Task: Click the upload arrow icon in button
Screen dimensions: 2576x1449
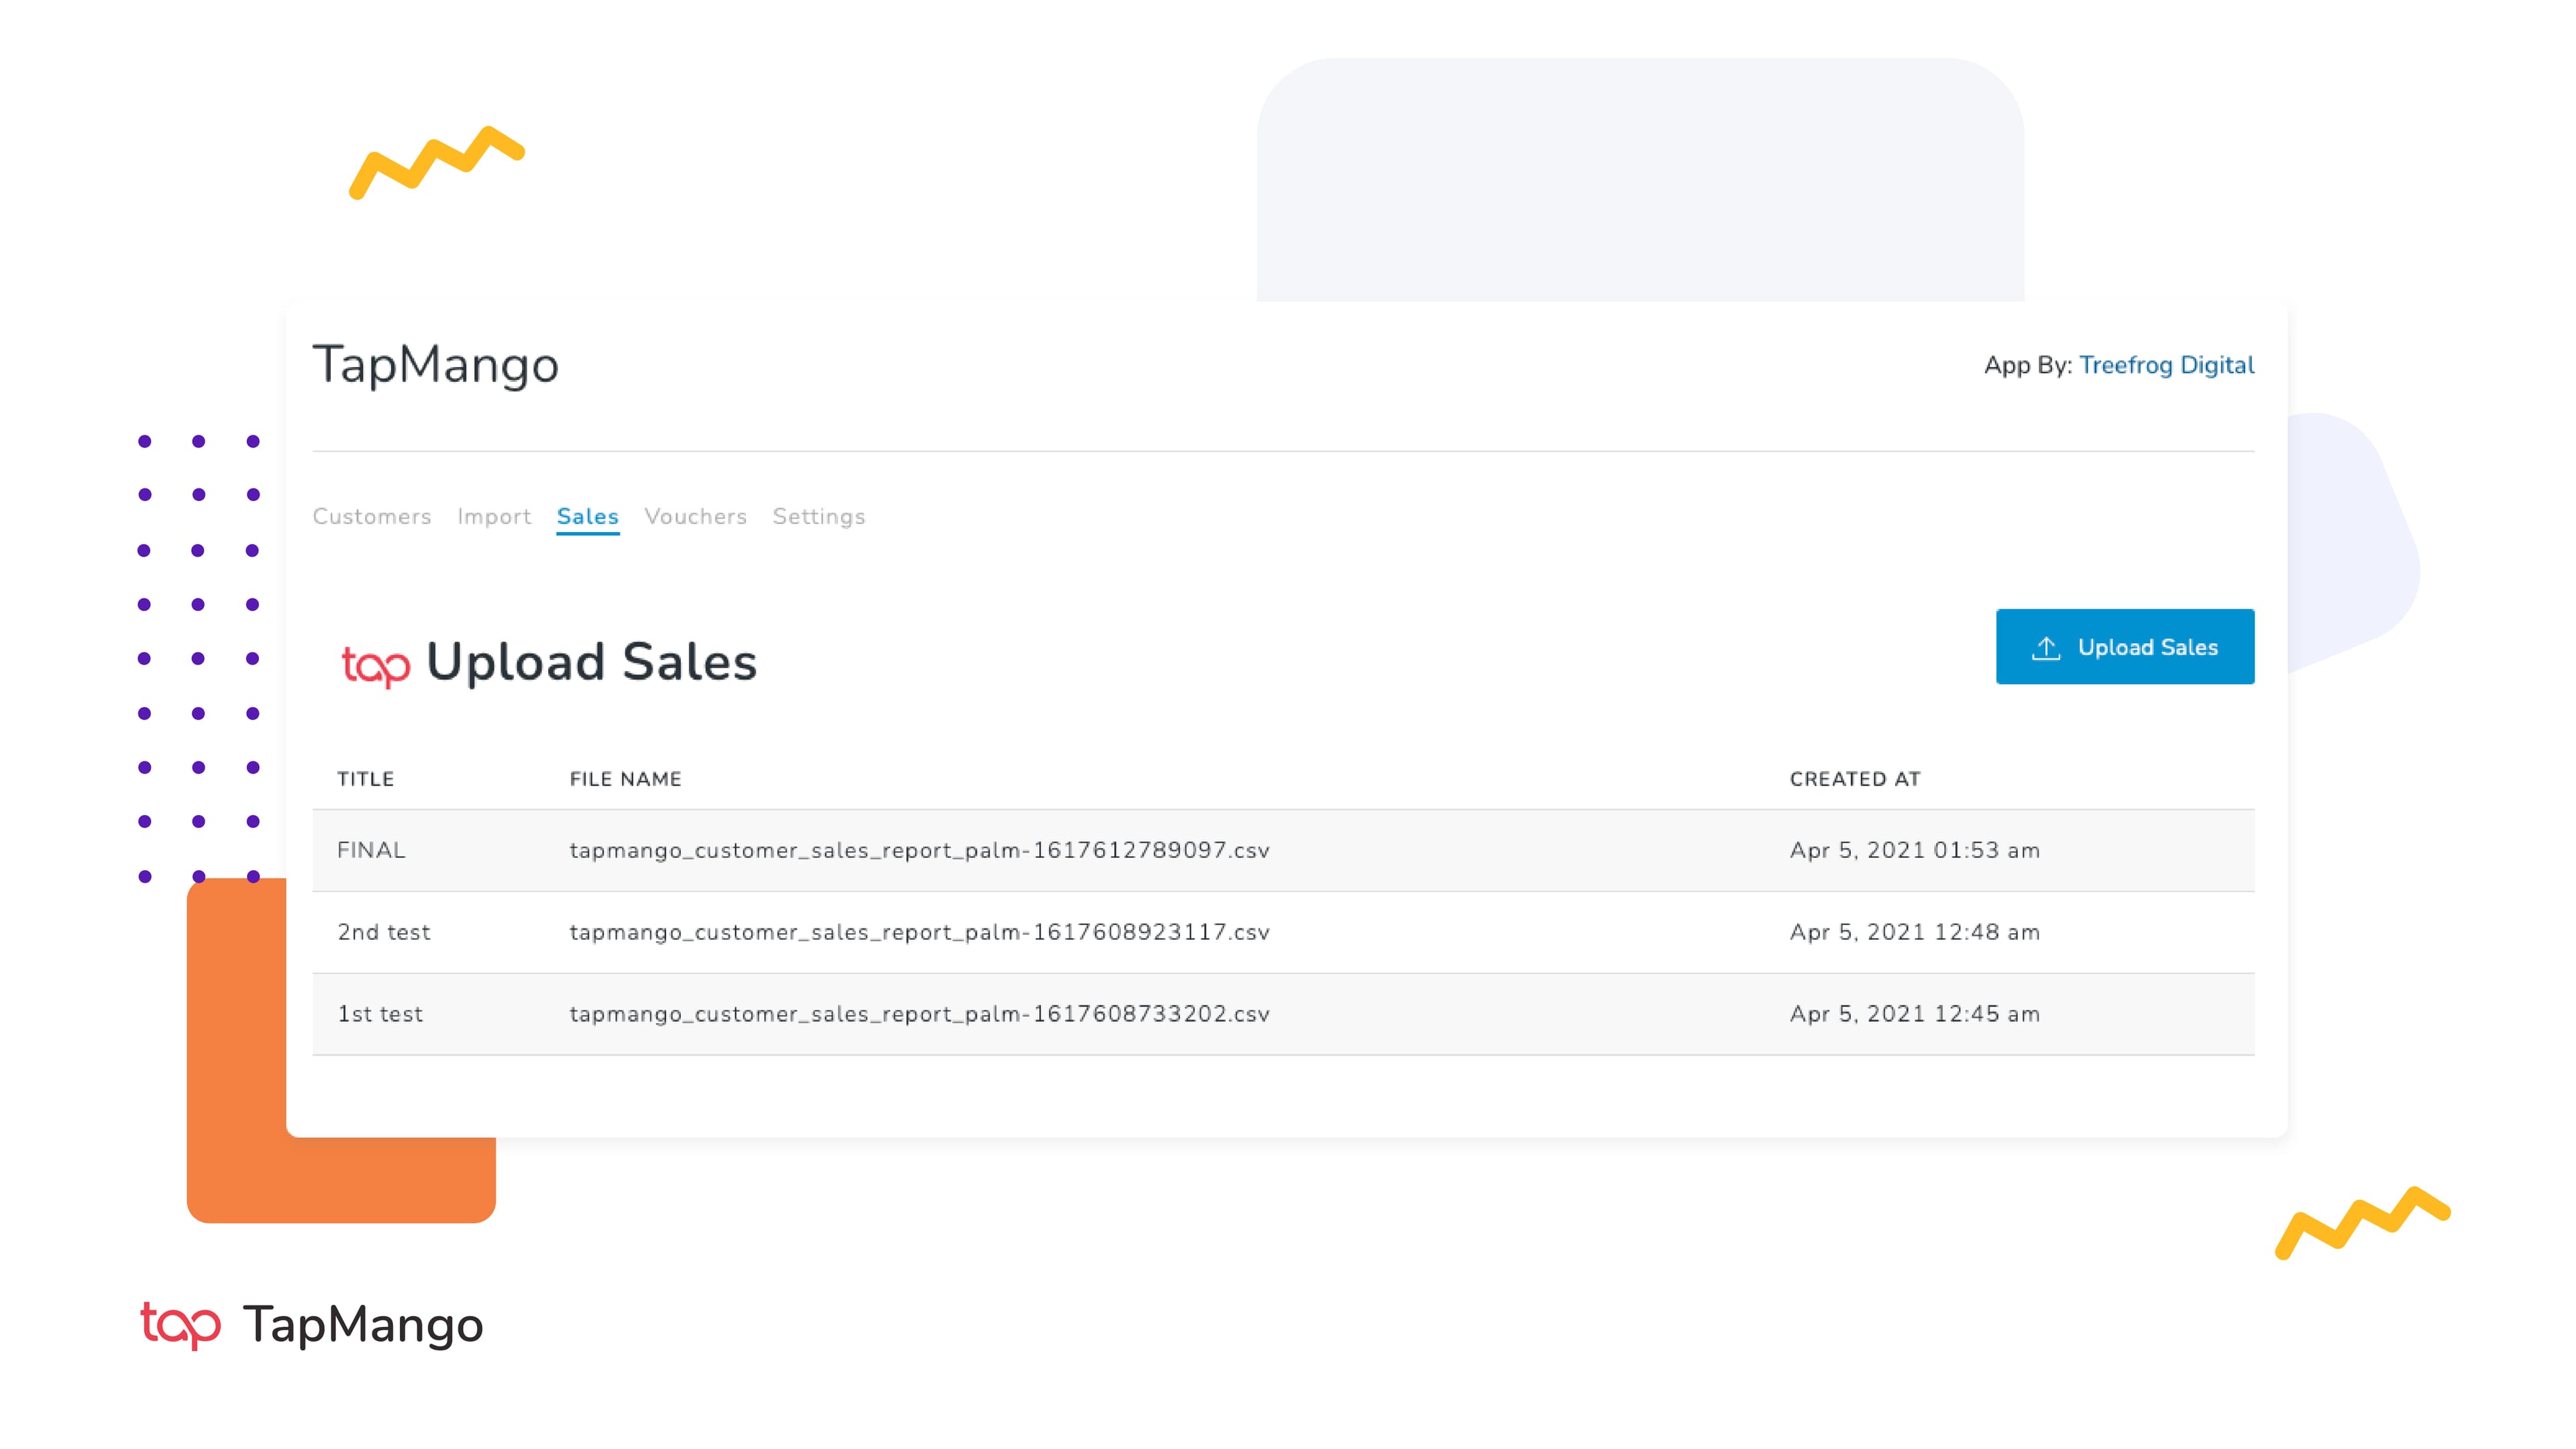Action: (x=2046, y=648)
